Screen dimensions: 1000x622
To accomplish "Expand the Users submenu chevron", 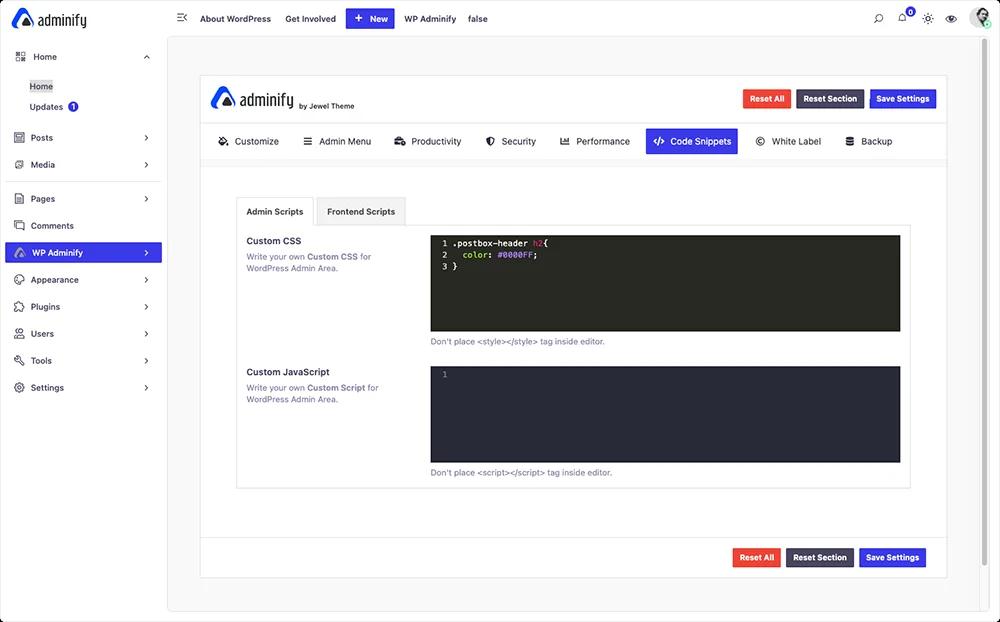I will pyautogui.click(x=147, y=334).
